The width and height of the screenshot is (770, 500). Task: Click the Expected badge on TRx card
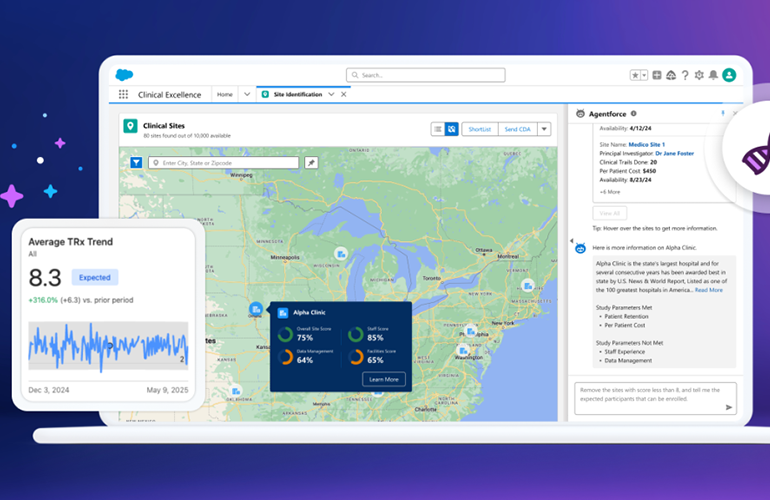(95, 278)
